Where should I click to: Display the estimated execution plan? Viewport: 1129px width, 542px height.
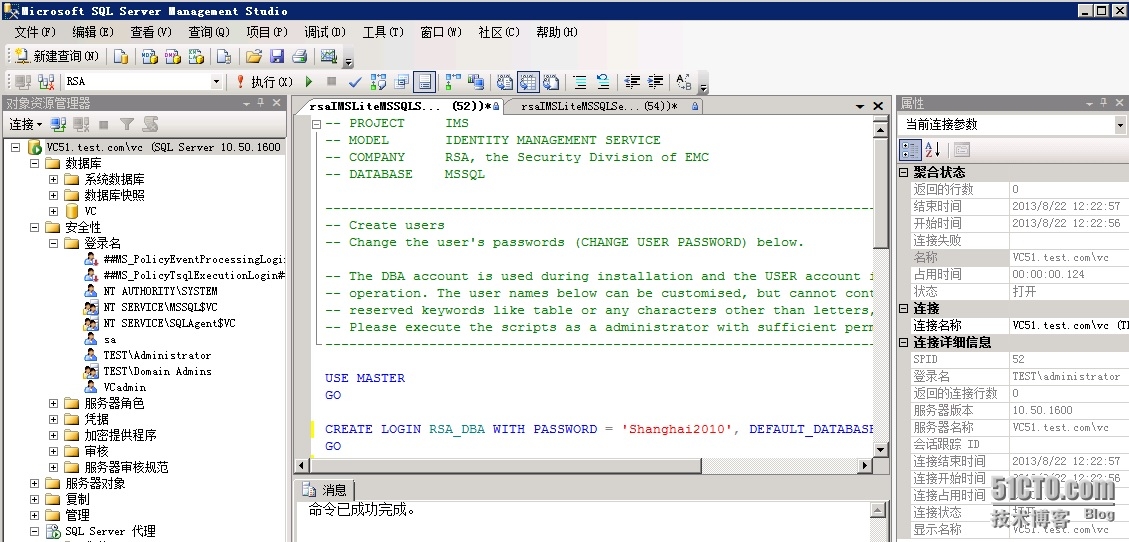coord(379,82)
